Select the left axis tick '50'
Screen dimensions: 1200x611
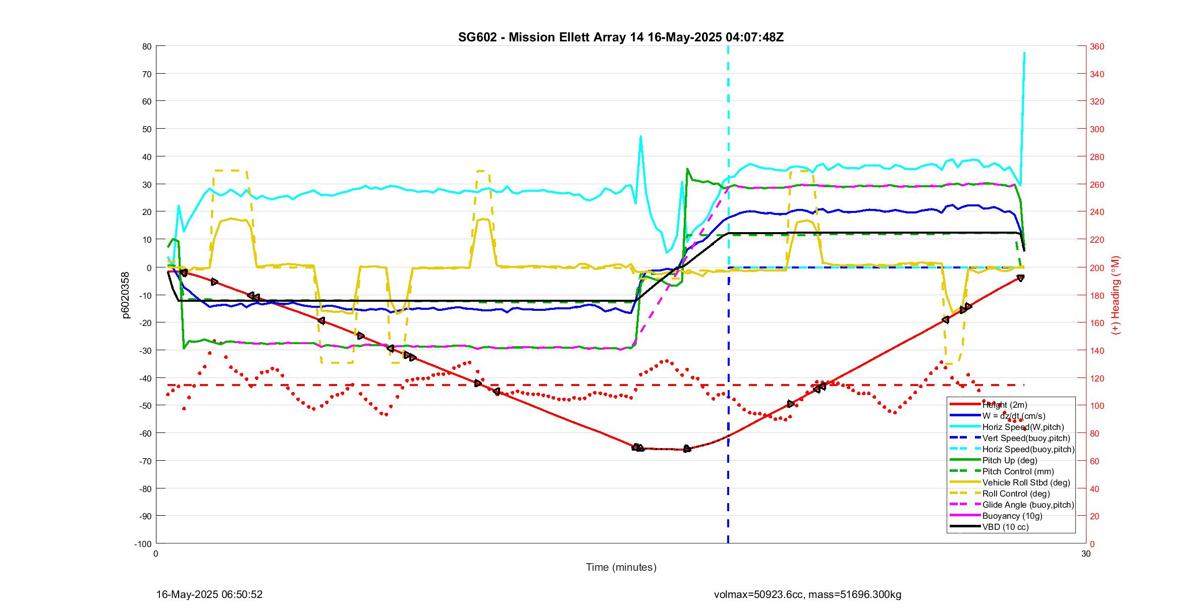(x=146, y=129)
